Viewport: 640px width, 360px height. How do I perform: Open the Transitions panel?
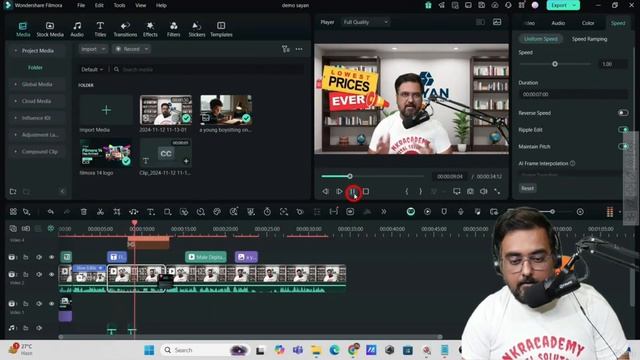125,29
